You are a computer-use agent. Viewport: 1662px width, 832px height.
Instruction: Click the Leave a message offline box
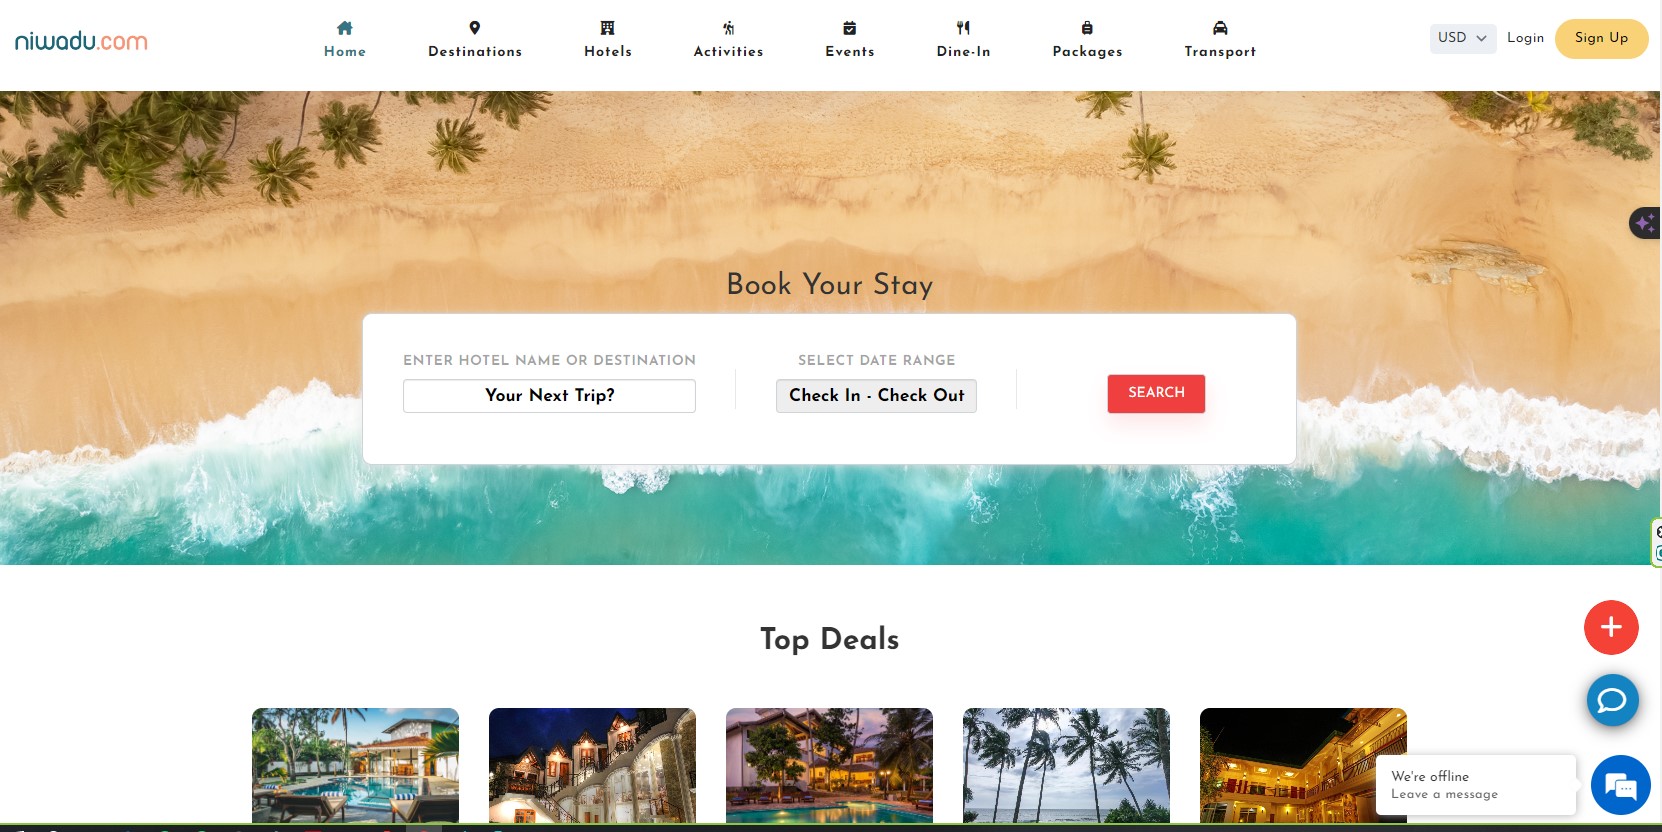(x=1476, y=785)
